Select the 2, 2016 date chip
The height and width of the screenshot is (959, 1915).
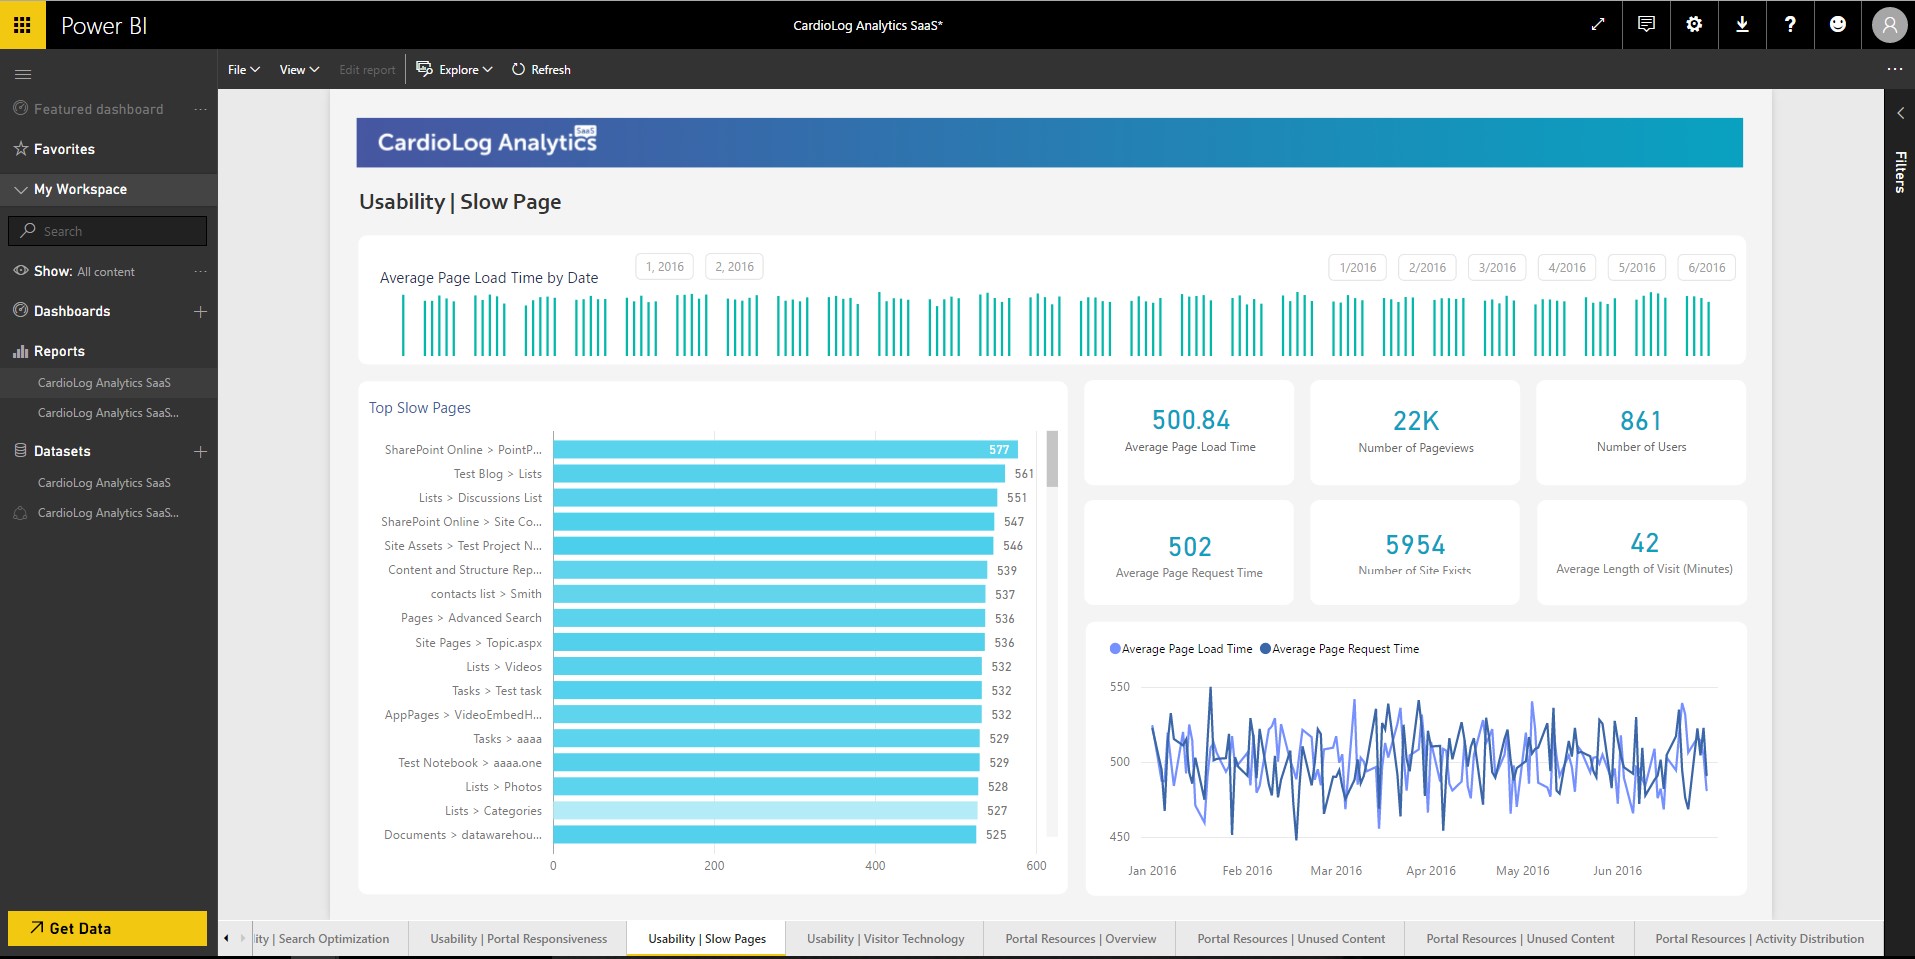pyautogui.click(x=734, y=267)
